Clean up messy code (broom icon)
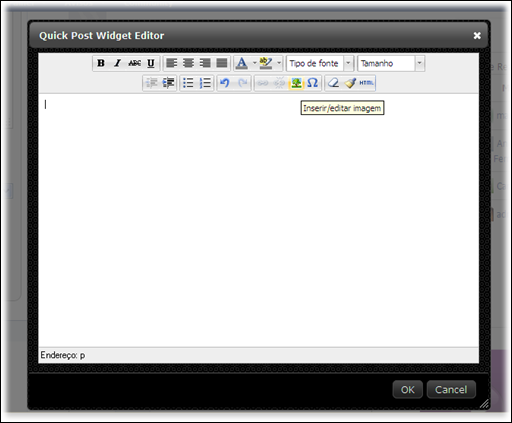512x423 pixels. [x=350, y=83]
